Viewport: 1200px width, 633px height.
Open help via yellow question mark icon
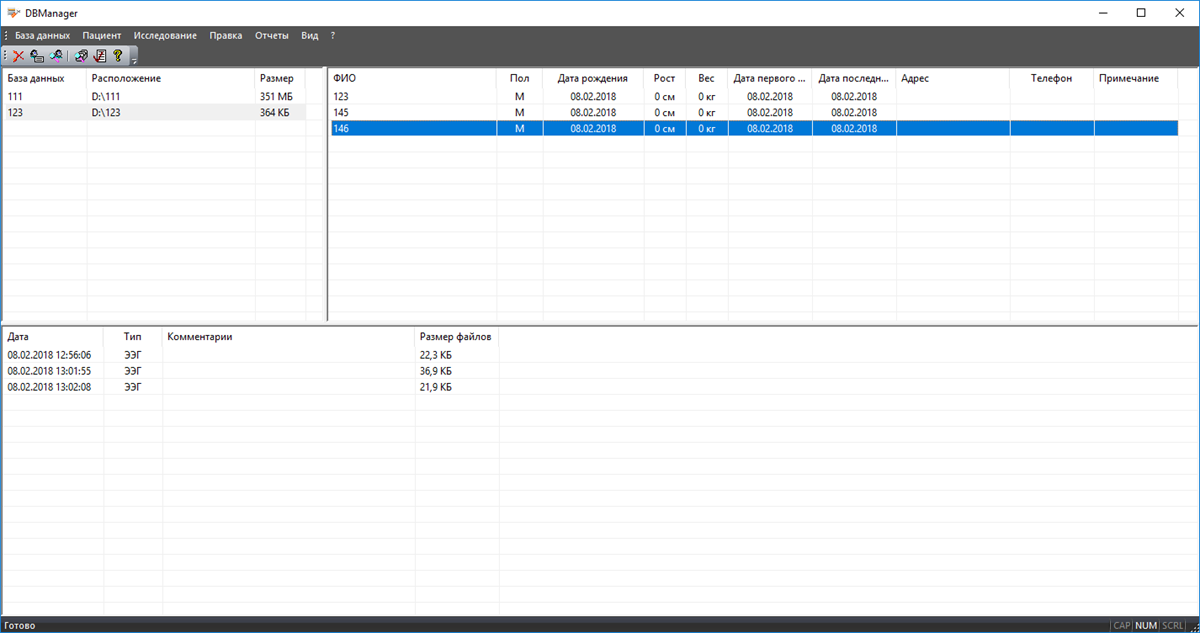[x=117, y=56]
